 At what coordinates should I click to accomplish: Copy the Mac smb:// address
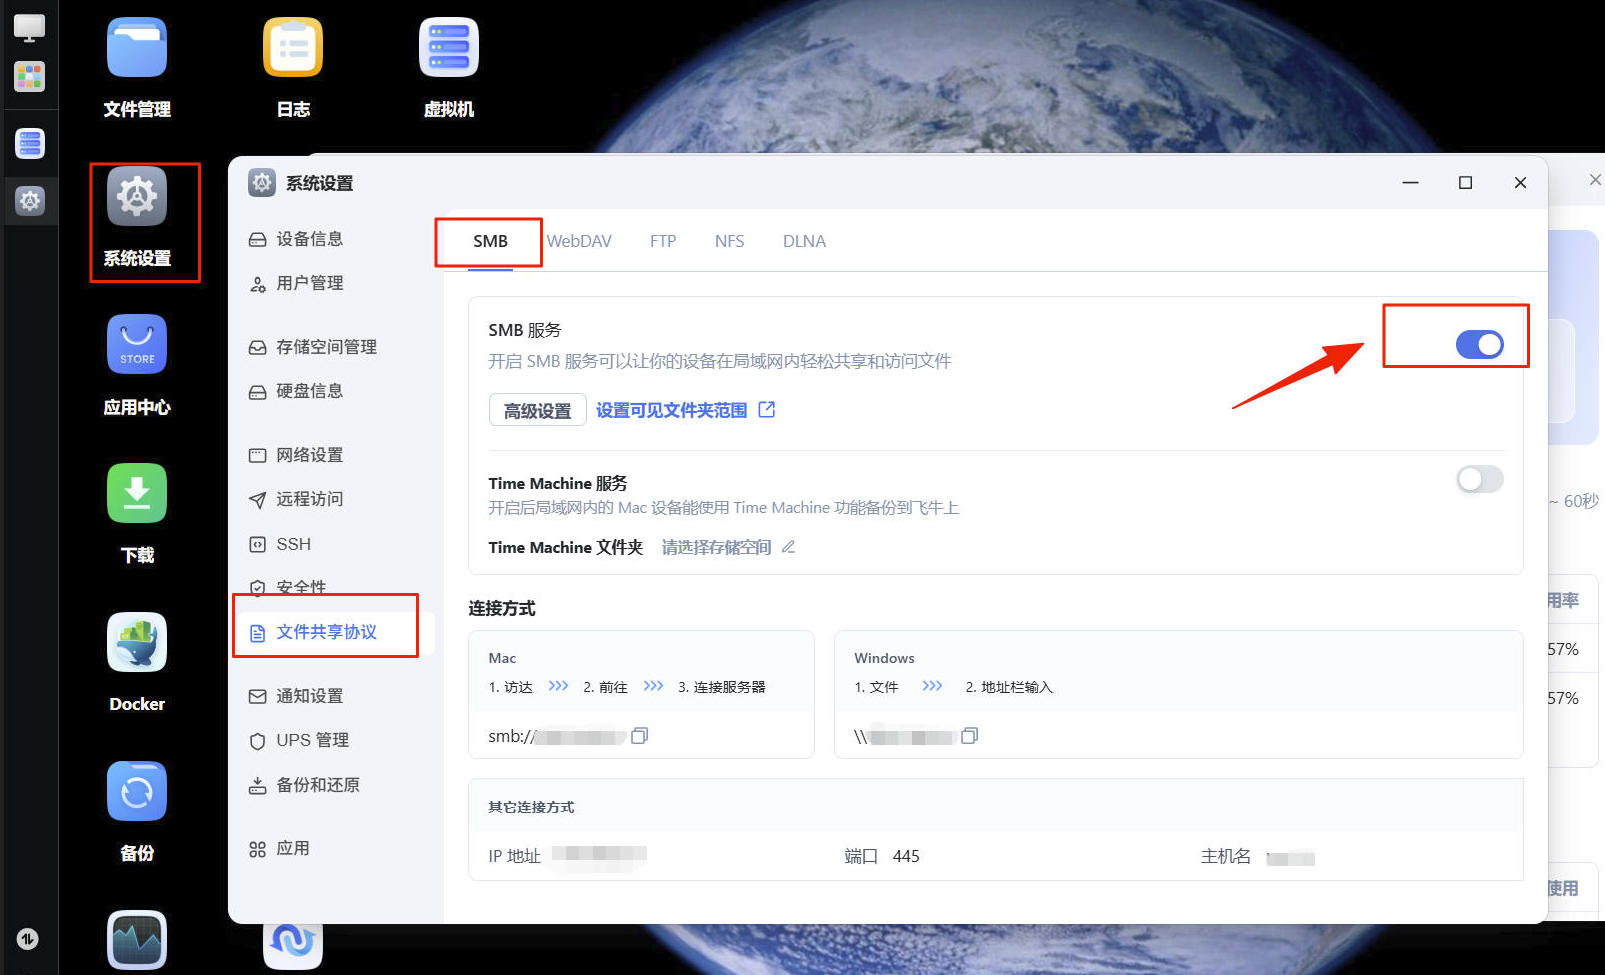tap(640, 736)
